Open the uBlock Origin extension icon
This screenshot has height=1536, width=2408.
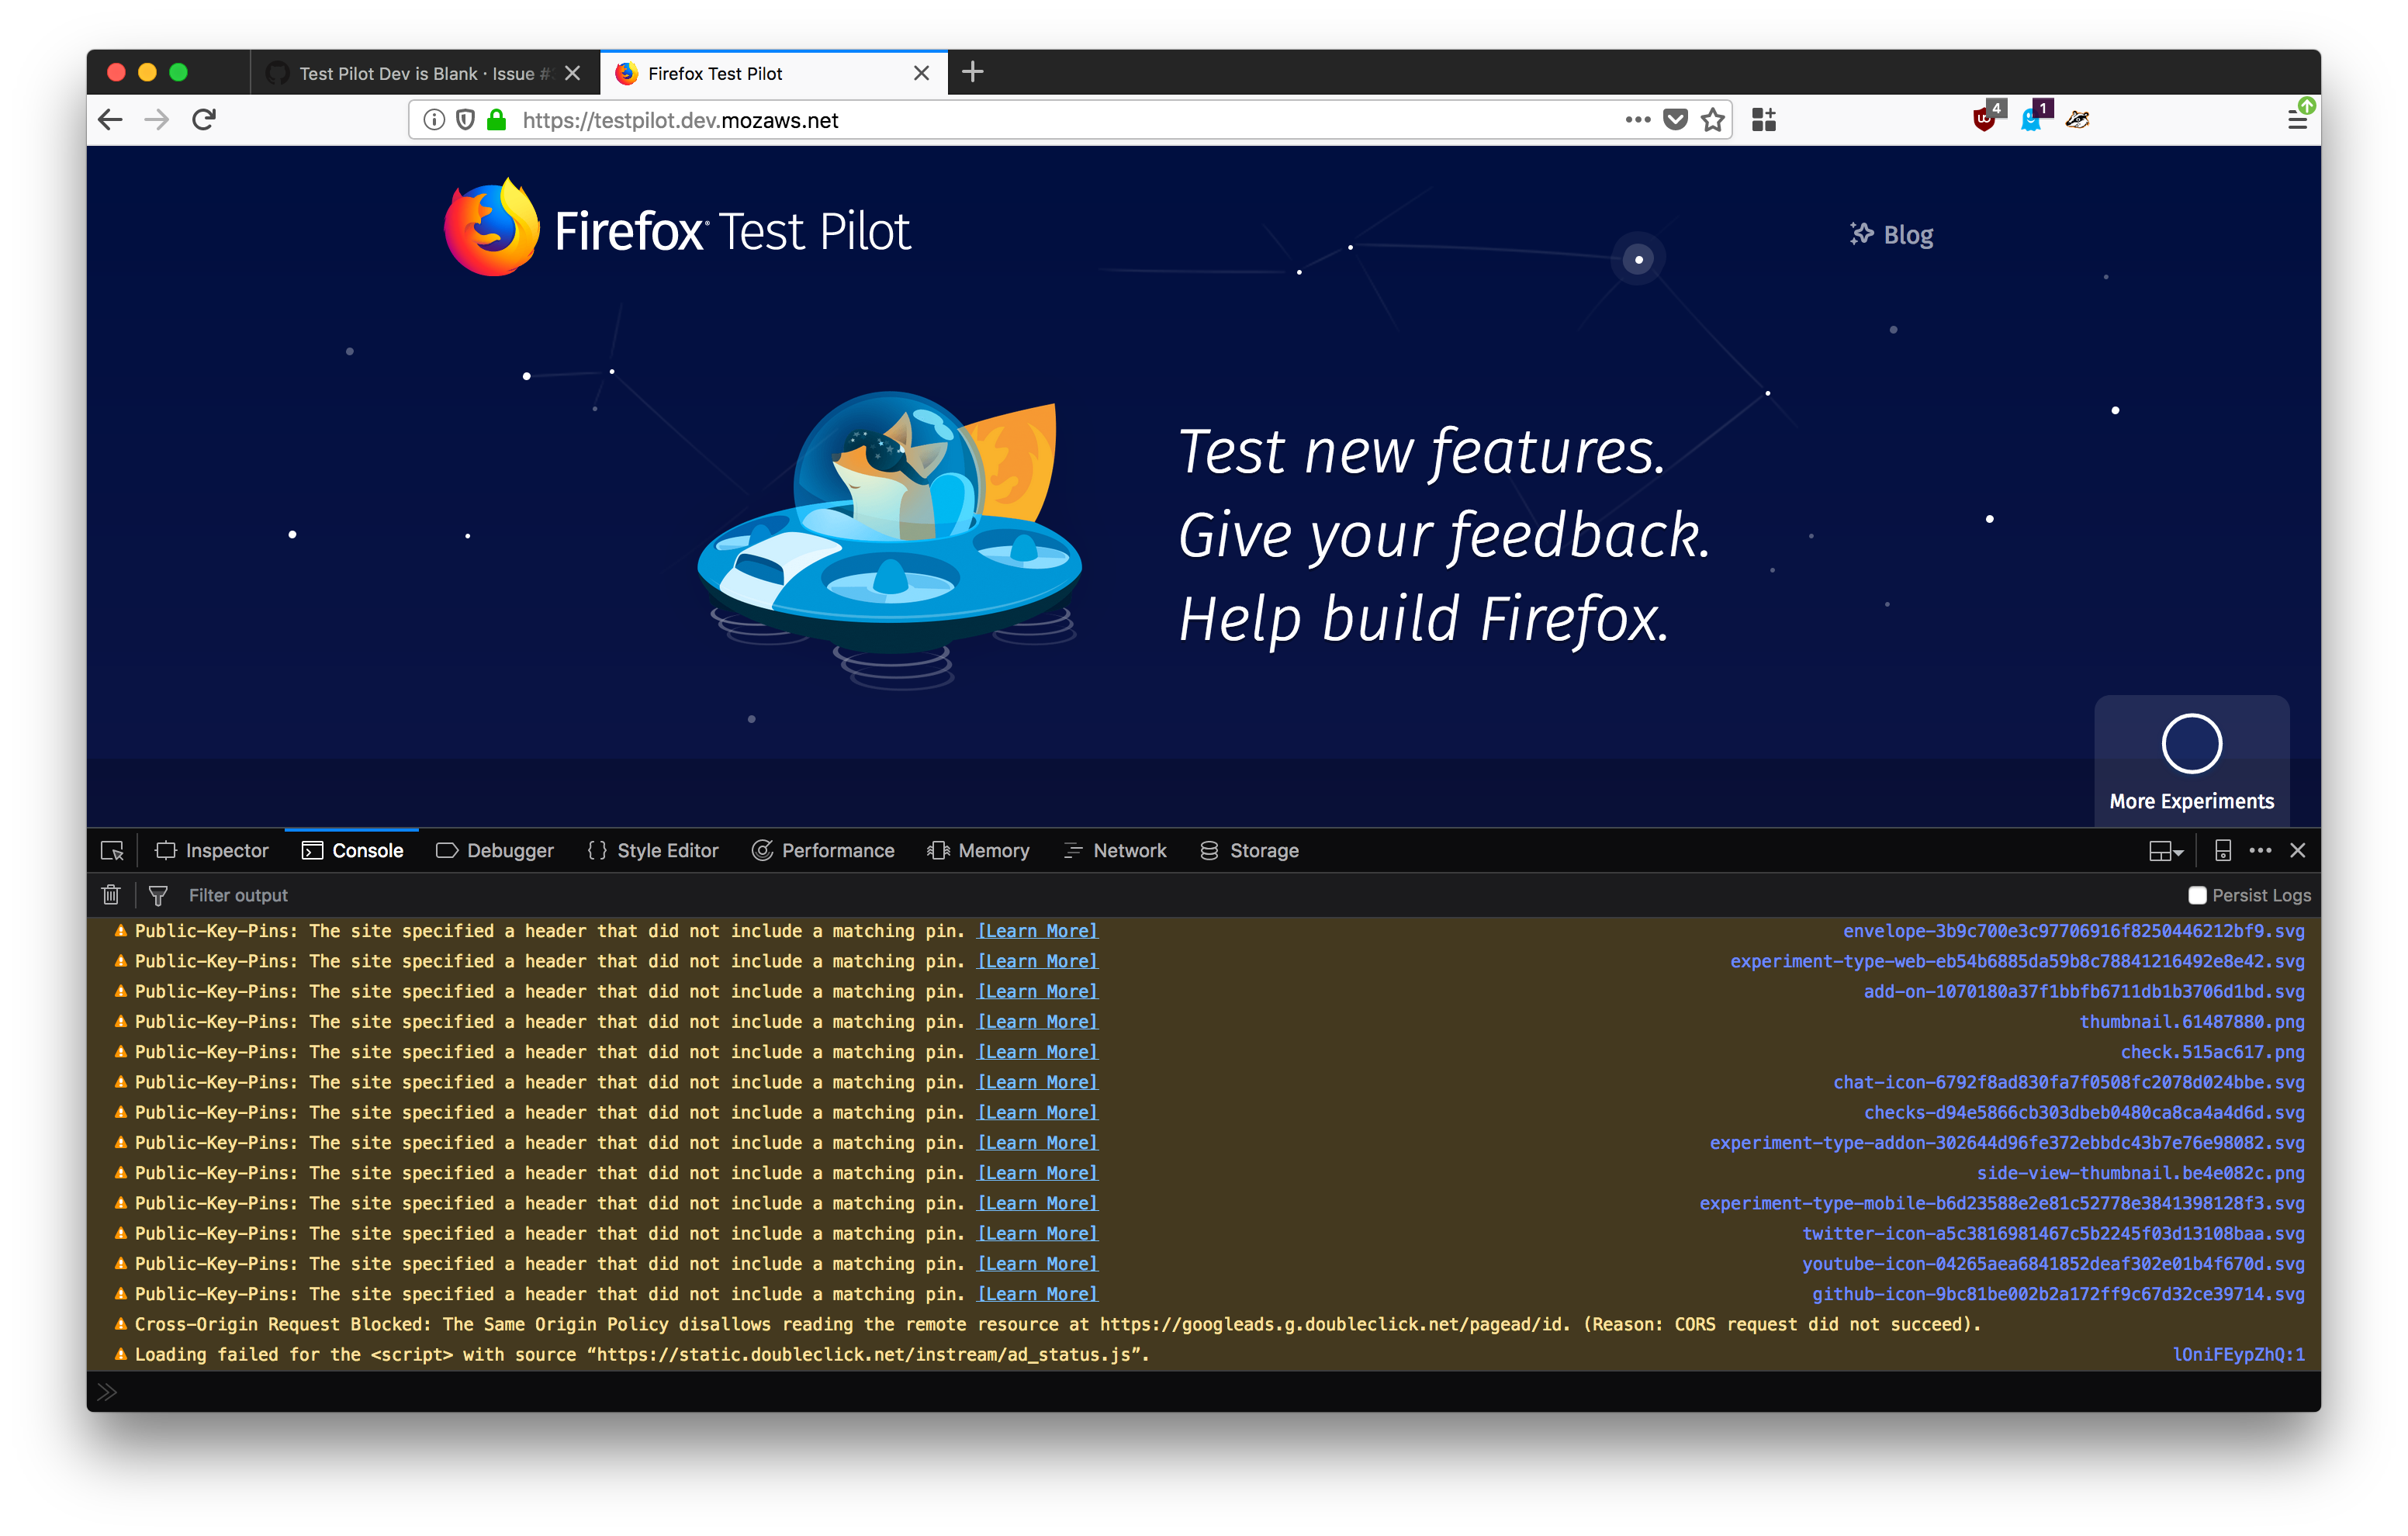tap(1986, 118)
